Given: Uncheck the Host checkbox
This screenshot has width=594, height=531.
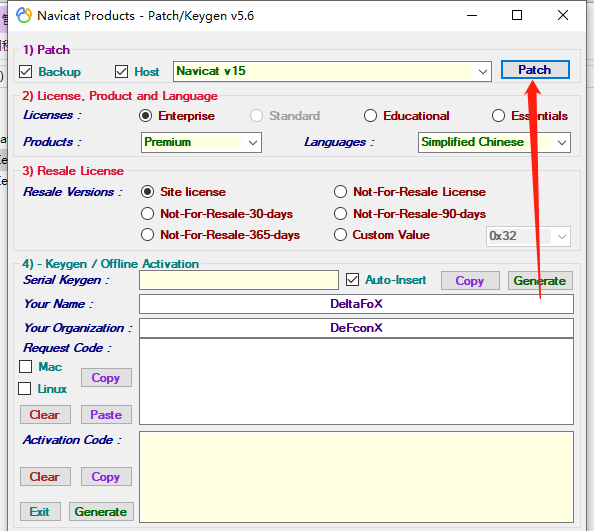Looking at the screenshot, I should tap(121, 72).
